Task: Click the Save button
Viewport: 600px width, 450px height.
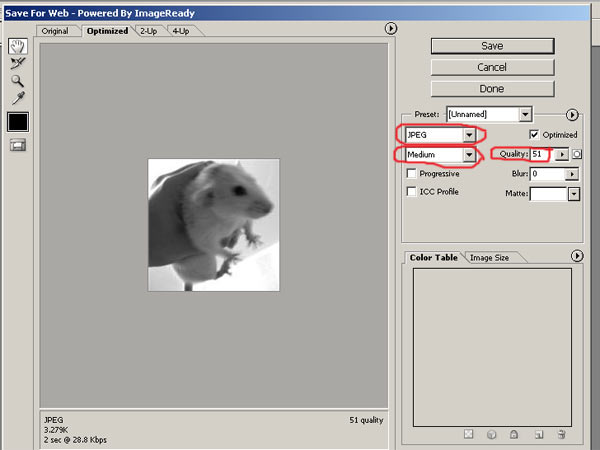Action: click(492, 46)
